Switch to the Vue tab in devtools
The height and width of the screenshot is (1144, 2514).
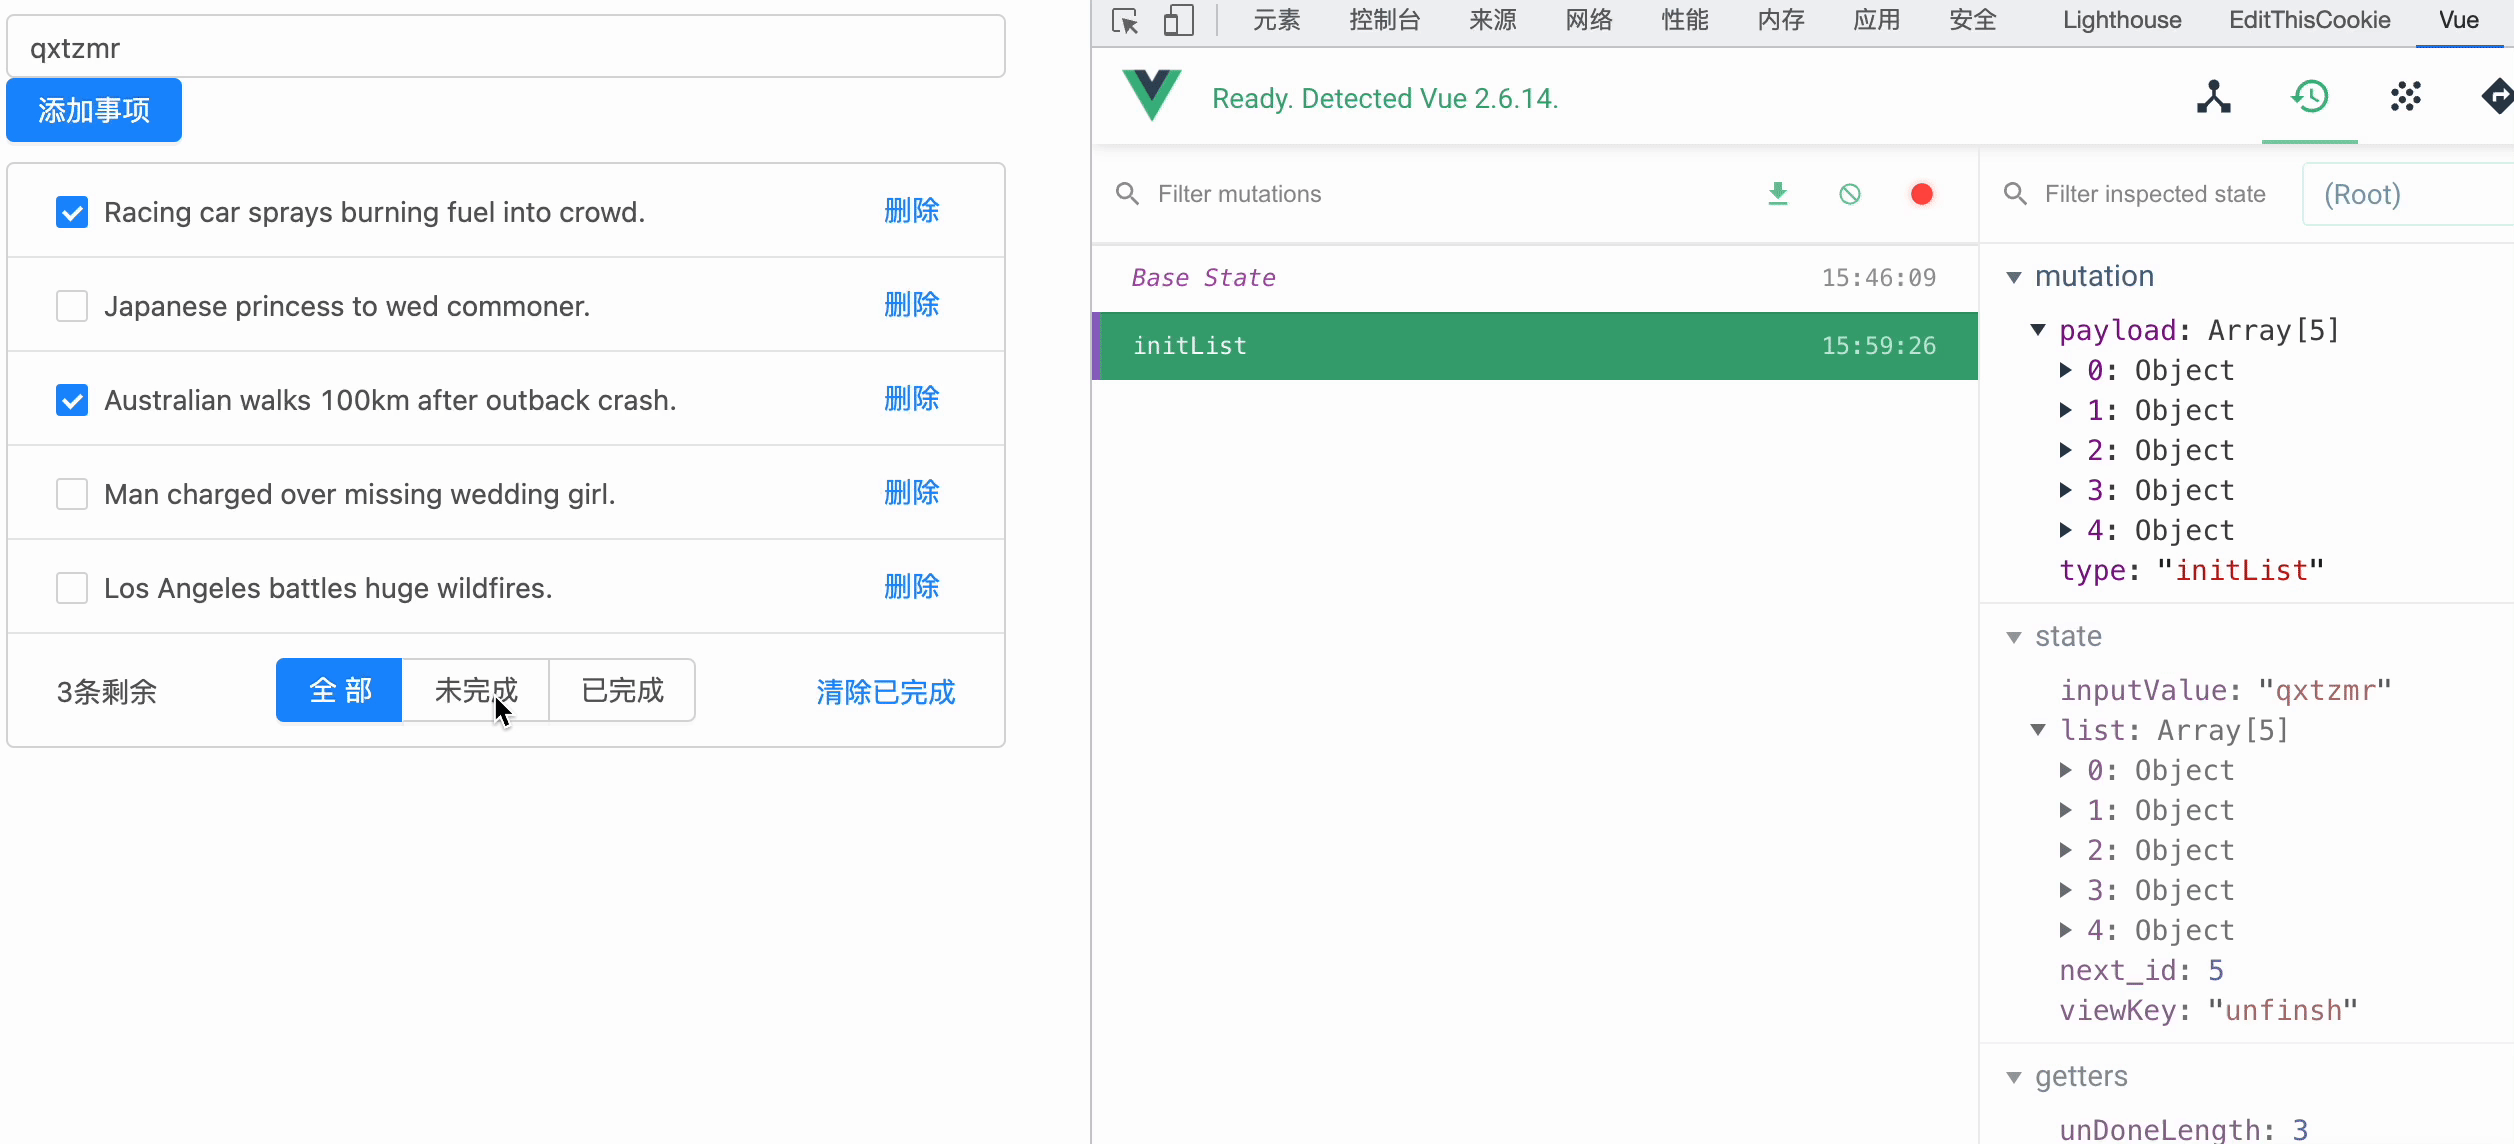[x=2459, y=19]
